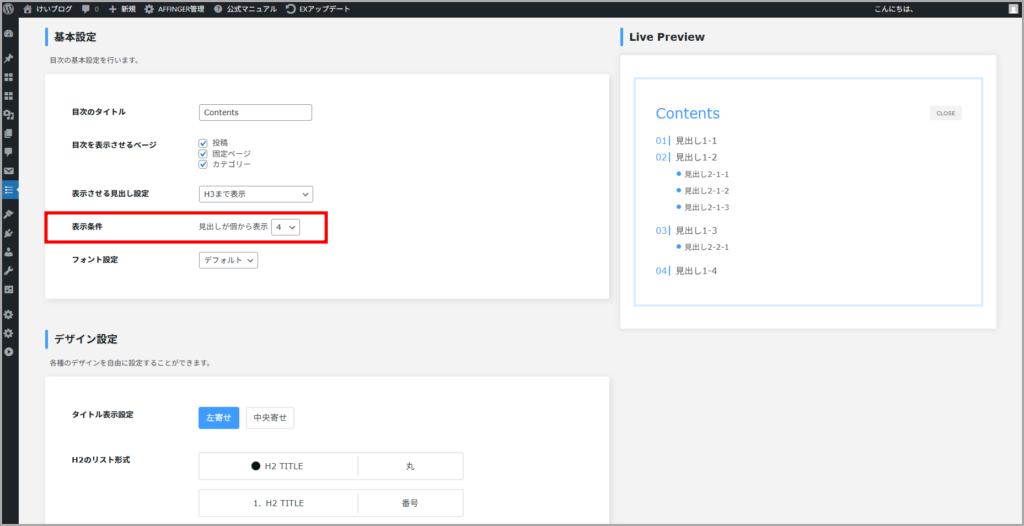
Task: Open the heading count dropdown showing 4
Action: 285,228
